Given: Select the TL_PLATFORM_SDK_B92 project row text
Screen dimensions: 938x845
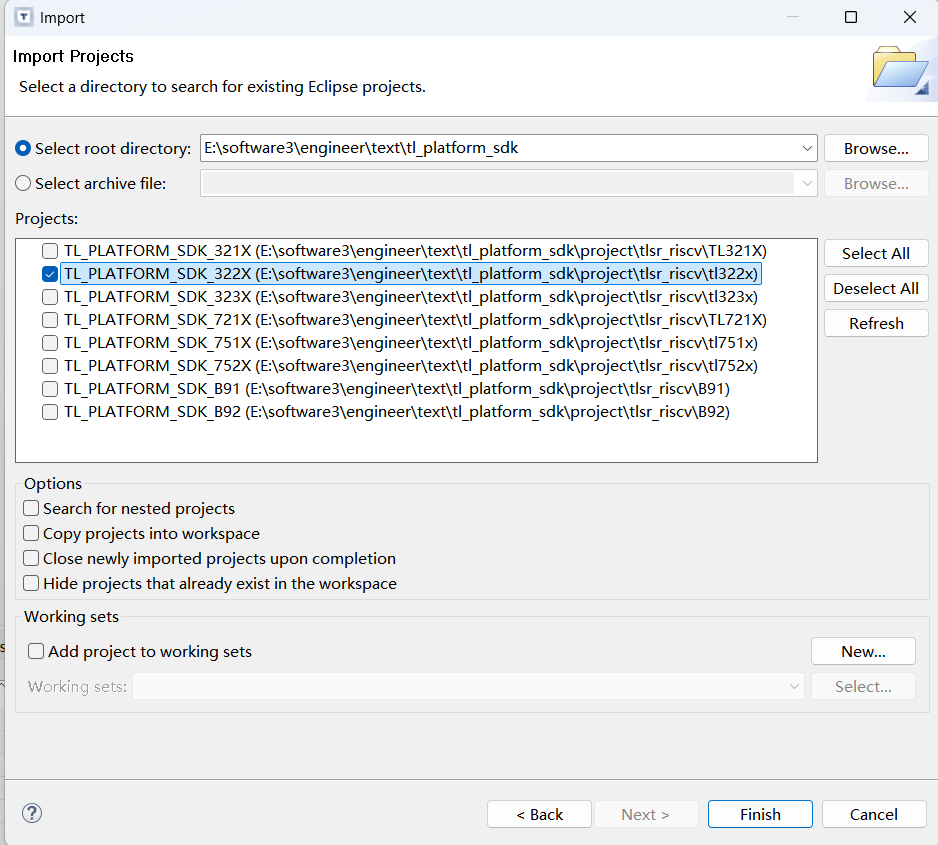Looking at the screenshot, I should [397, 412].
